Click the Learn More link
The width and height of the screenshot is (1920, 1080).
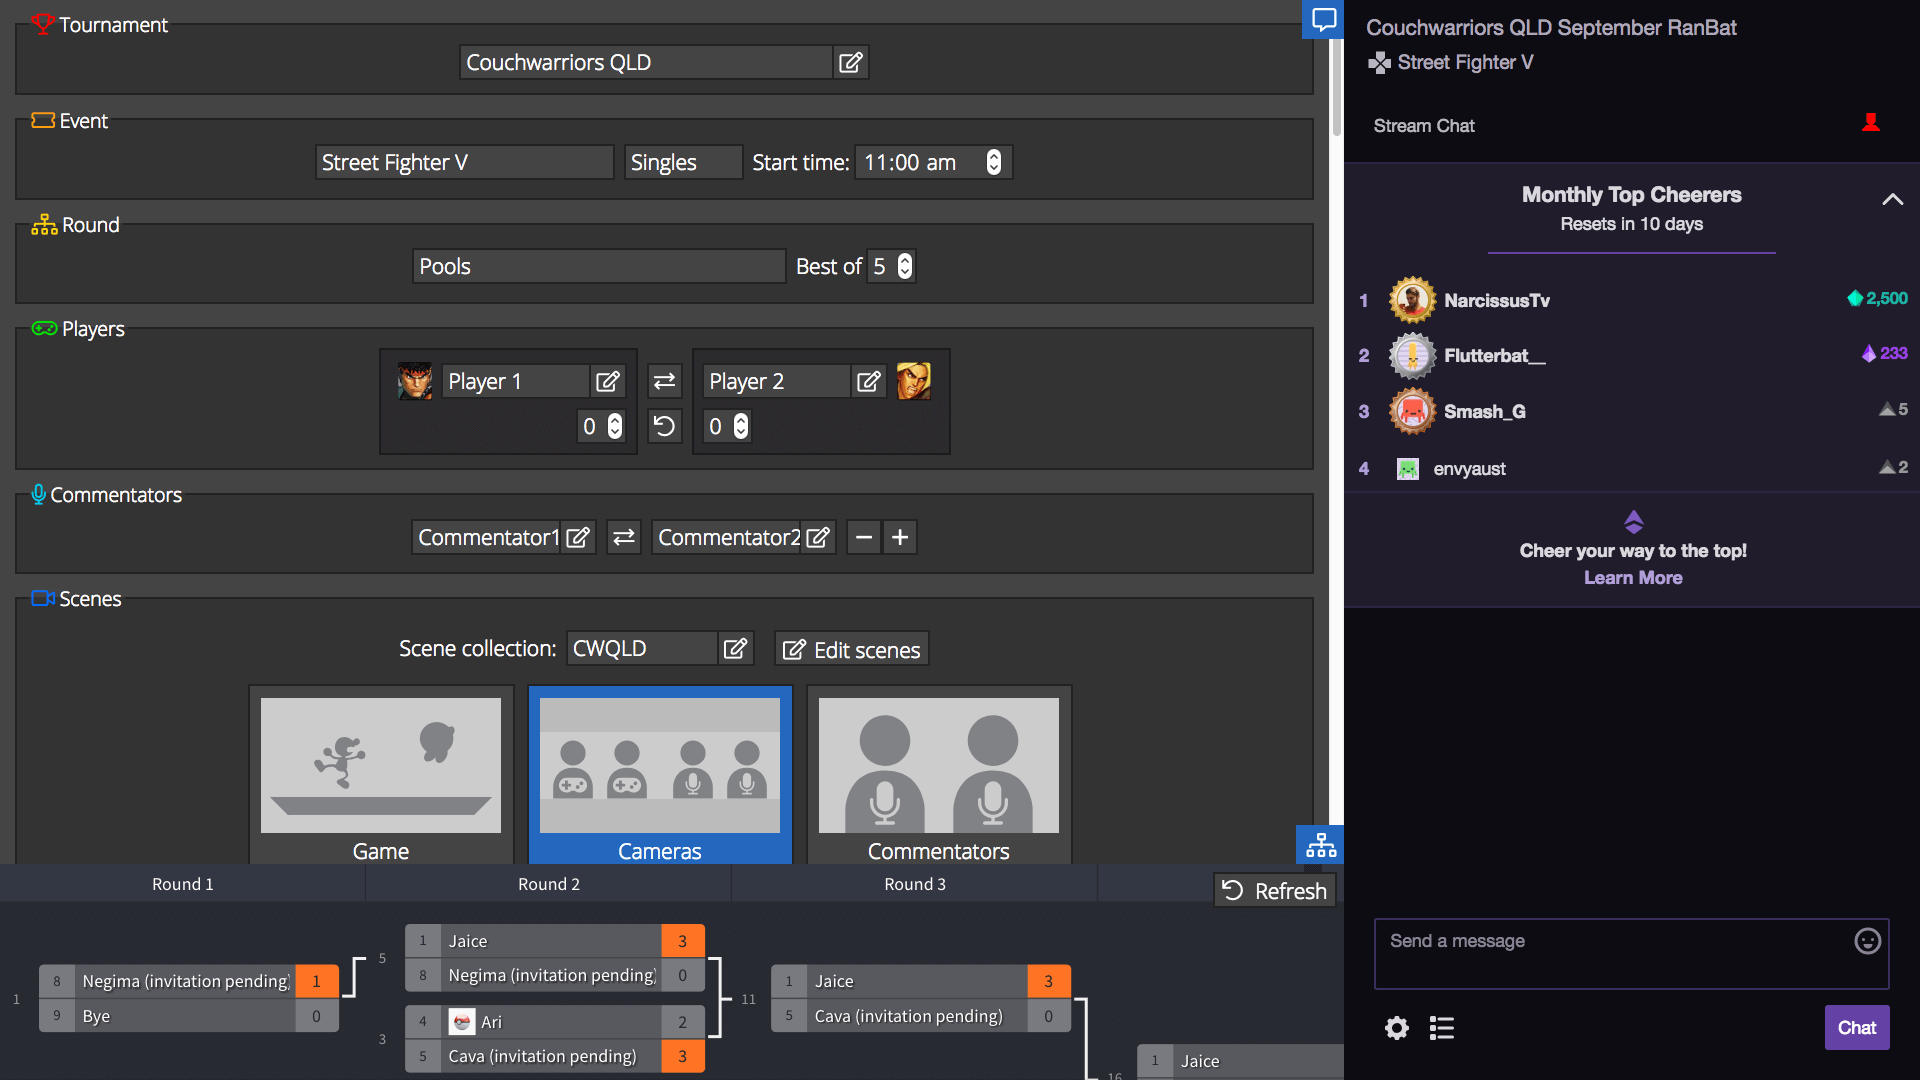pyautogui.click(x=1633, y=578)
